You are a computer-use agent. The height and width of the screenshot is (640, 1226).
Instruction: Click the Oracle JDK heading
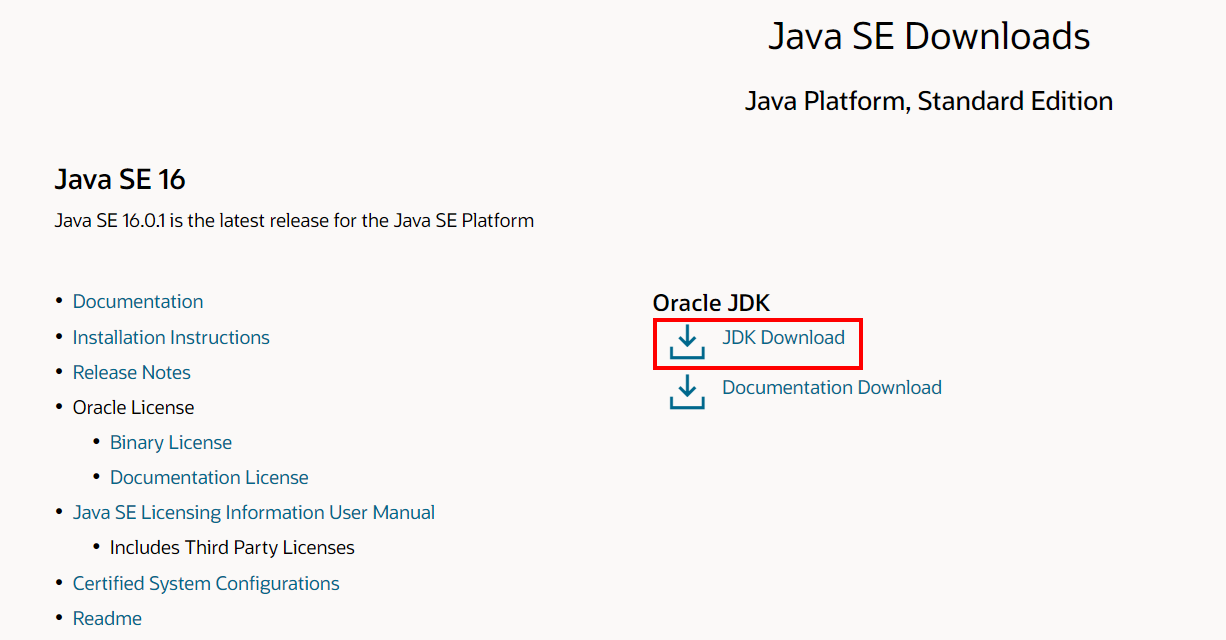pyautogui.click(x=711, y=303)
